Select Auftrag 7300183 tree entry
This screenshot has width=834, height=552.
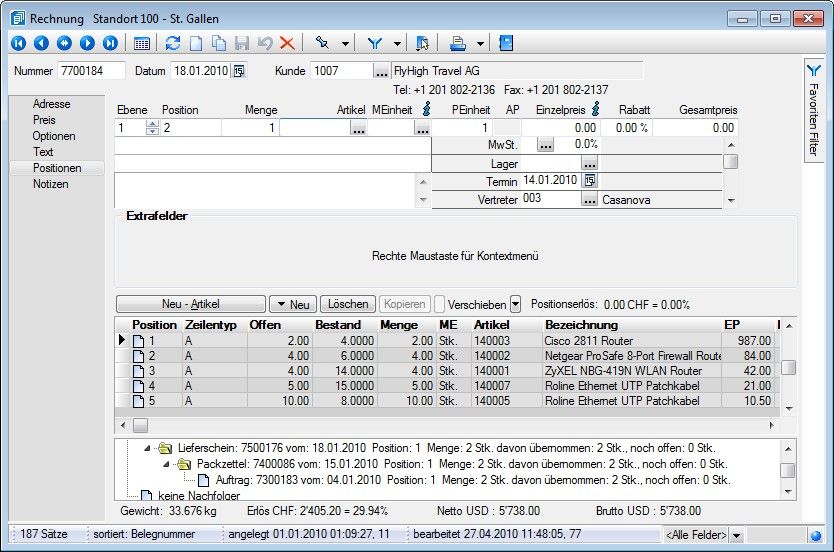(x=473, y=480)
